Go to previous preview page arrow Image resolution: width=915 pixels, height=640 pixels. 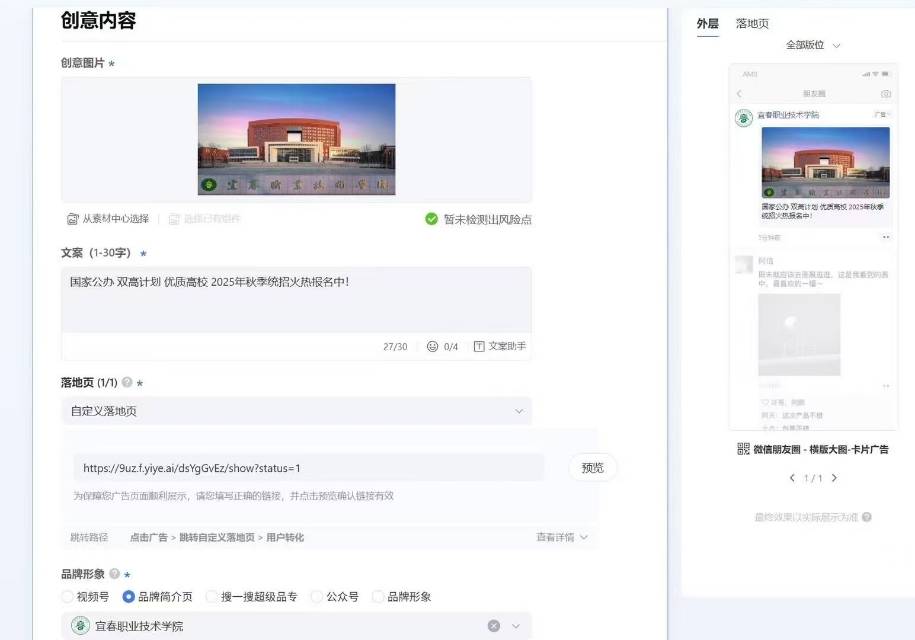click(792, 478)
